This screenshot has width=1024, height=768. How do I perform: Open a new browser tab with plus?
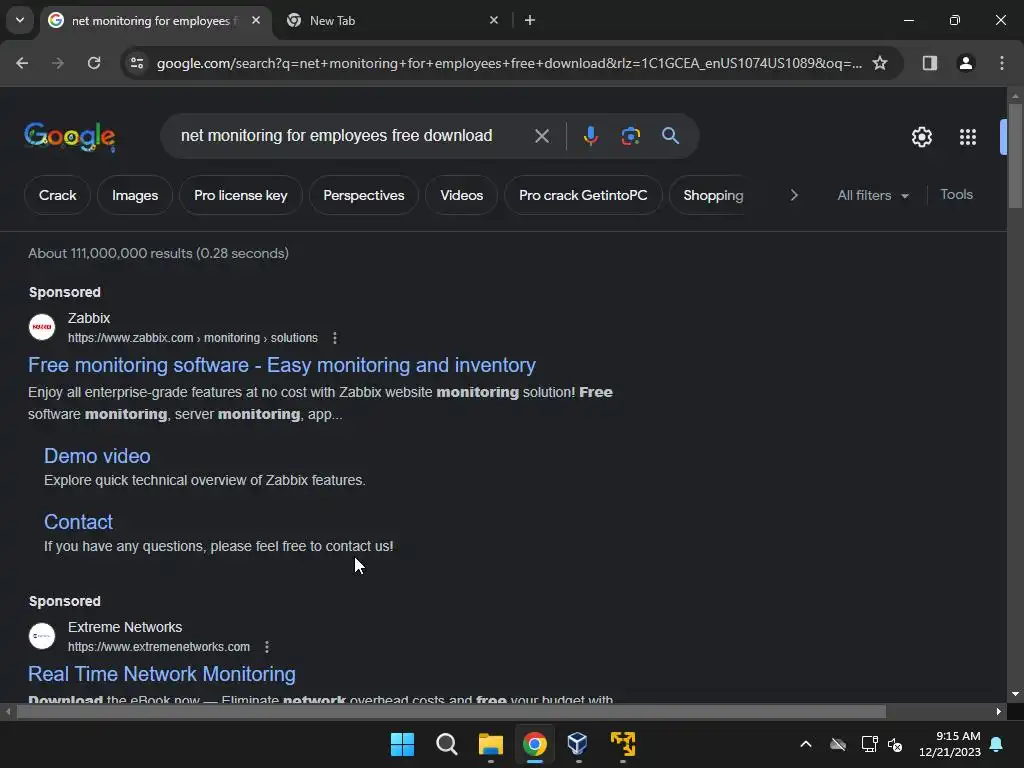(x=530, y=20)
